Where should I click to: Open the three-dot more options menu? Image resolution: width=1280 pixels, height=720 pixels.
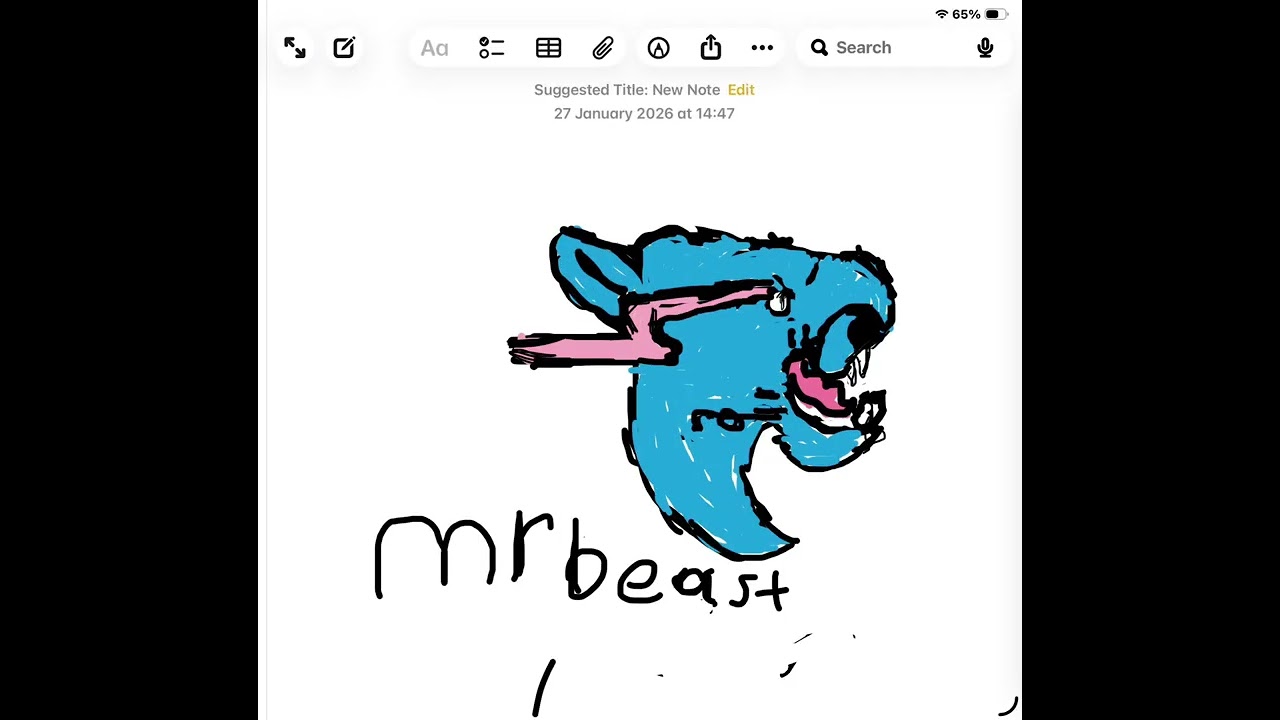tap(762, 47)
